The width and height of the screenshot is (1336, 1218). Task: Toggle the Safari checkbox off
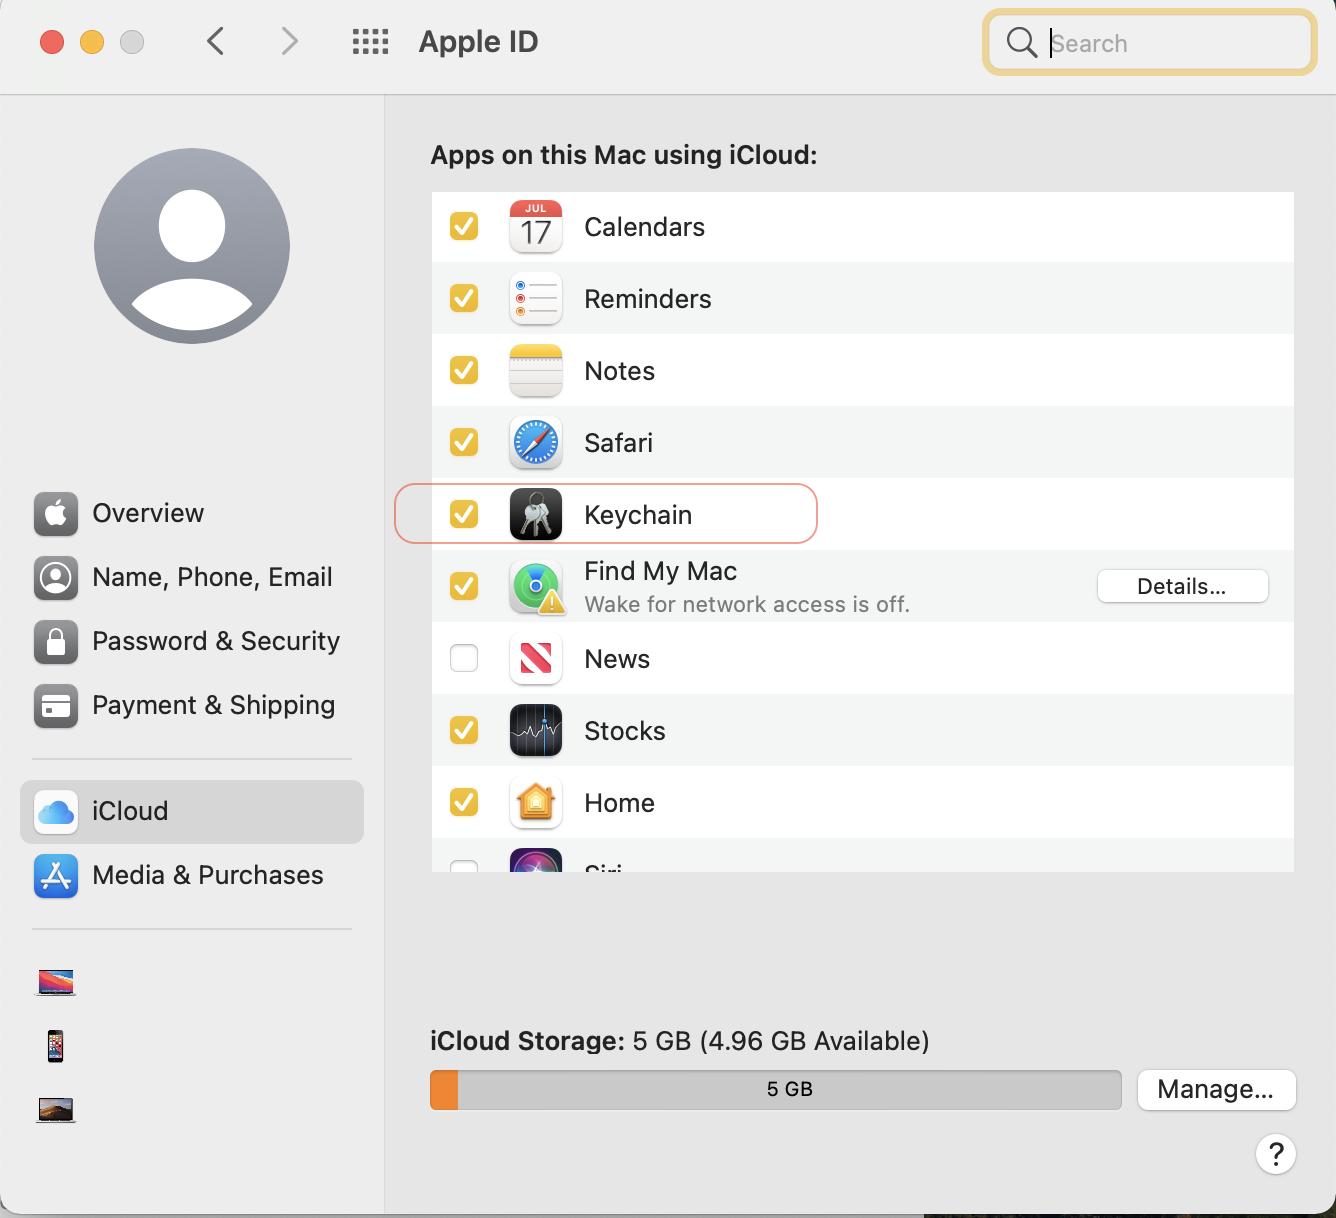coord(464,443)
